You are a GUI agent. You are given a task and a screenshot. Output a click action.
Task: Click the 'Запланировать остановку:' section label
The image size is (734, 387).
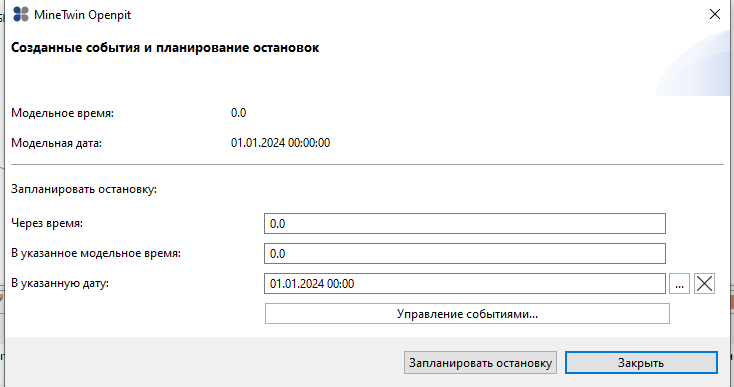tap(84, 190)
